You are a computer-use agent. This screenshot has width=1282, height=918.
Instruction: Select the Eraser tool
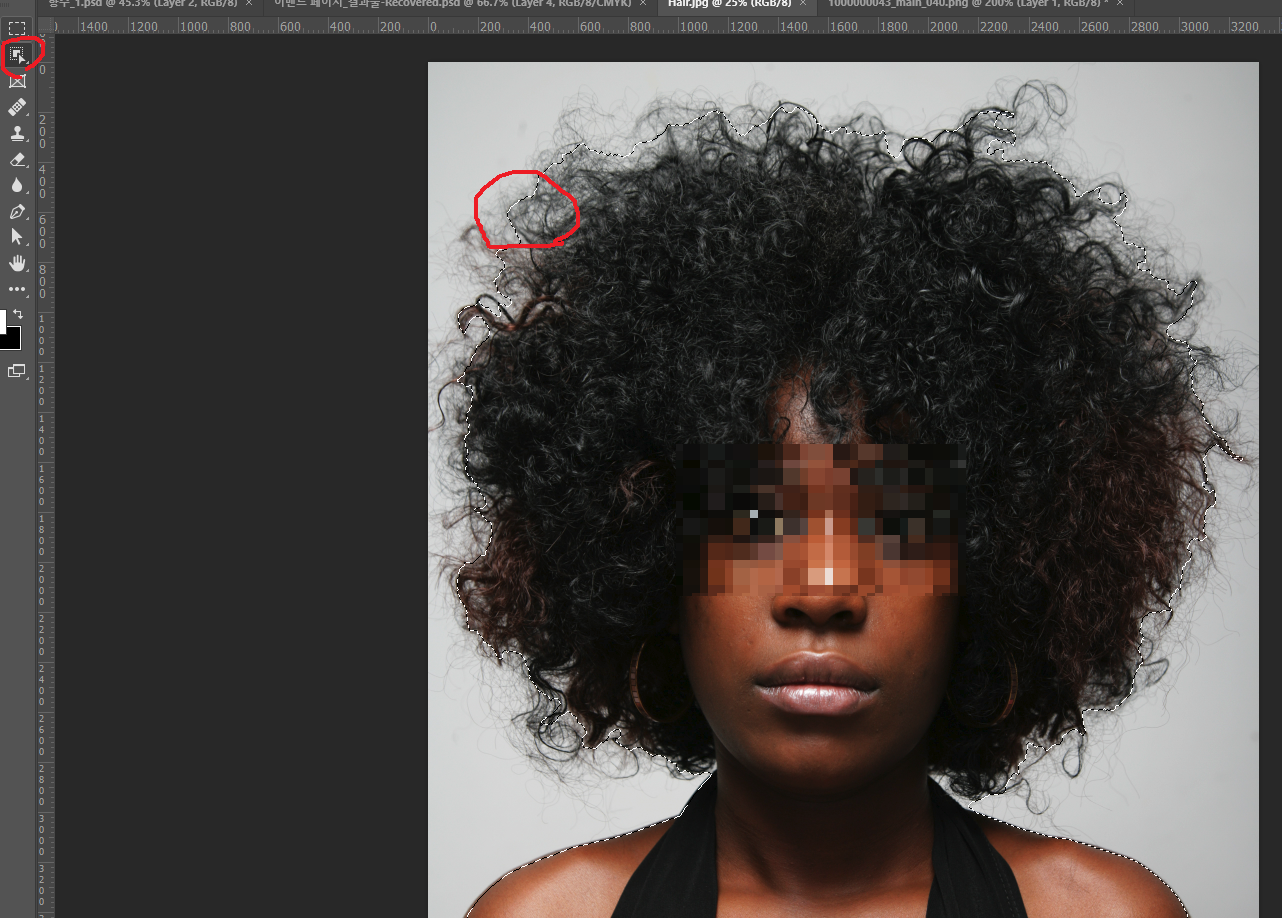17,159
